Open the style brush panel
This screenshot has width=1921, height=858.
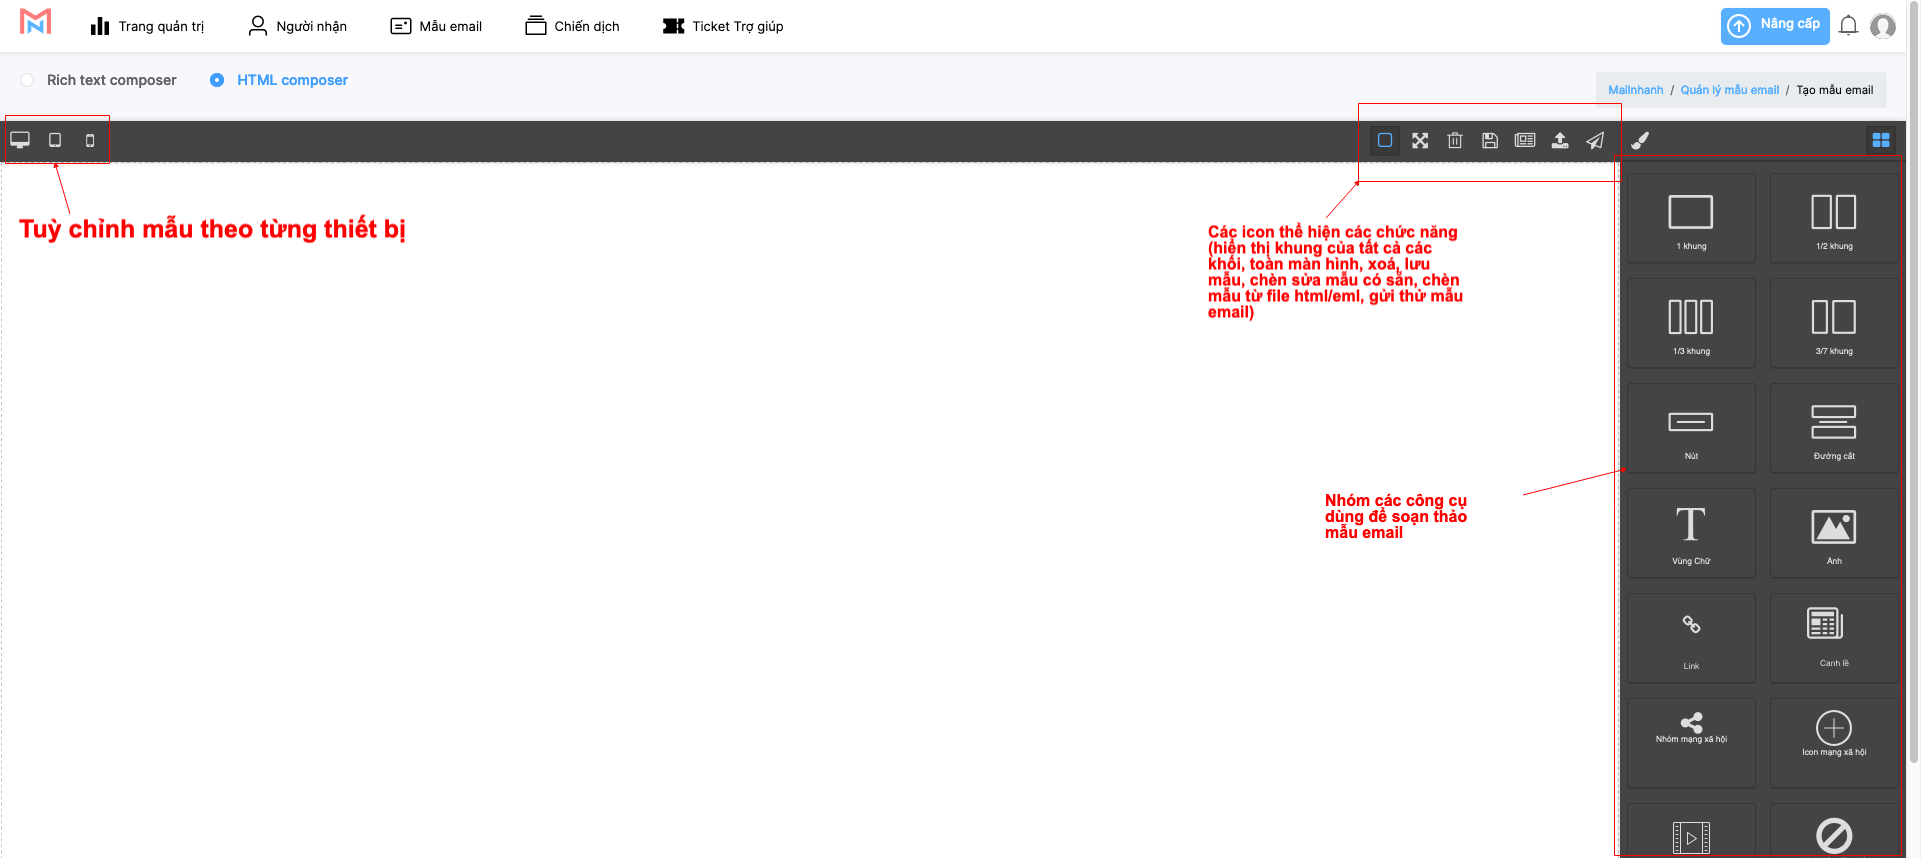pos(1640,140)
